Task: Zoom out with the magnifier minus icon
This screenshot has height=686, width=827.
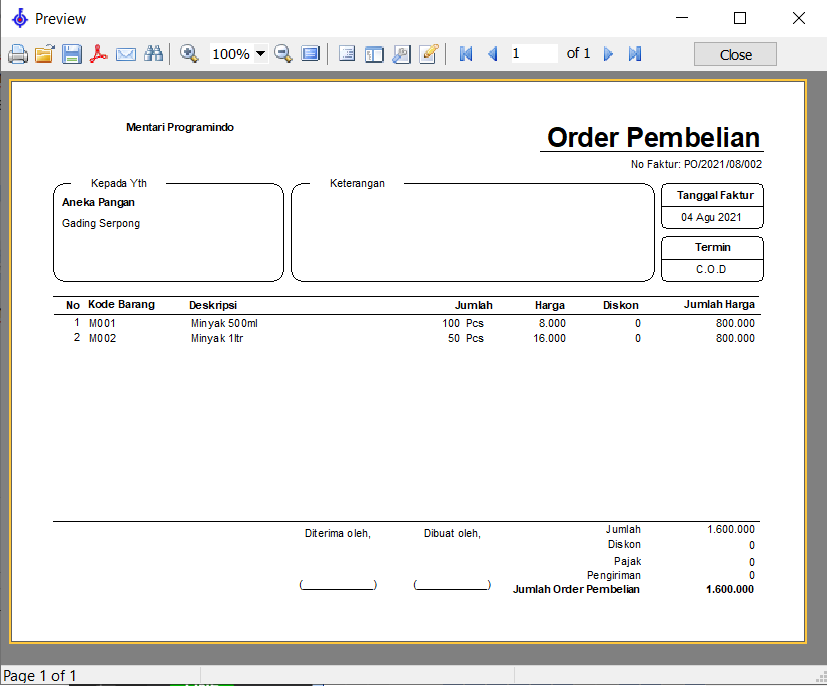Action: tap(283, 54)
